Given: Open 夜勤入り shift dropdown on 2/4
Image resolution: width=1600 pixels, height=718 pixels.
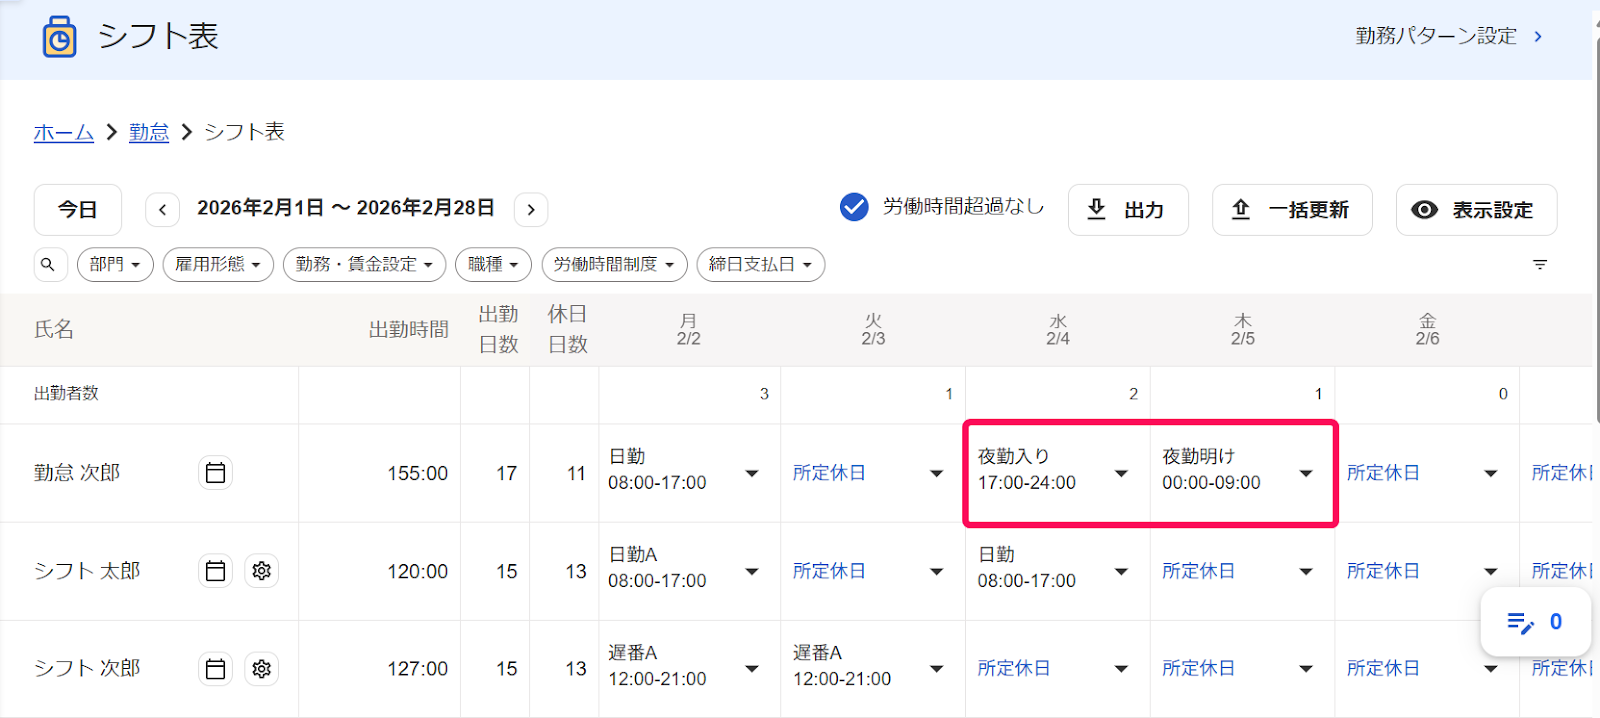Looking at the screenshot, I should (1121, 473).
